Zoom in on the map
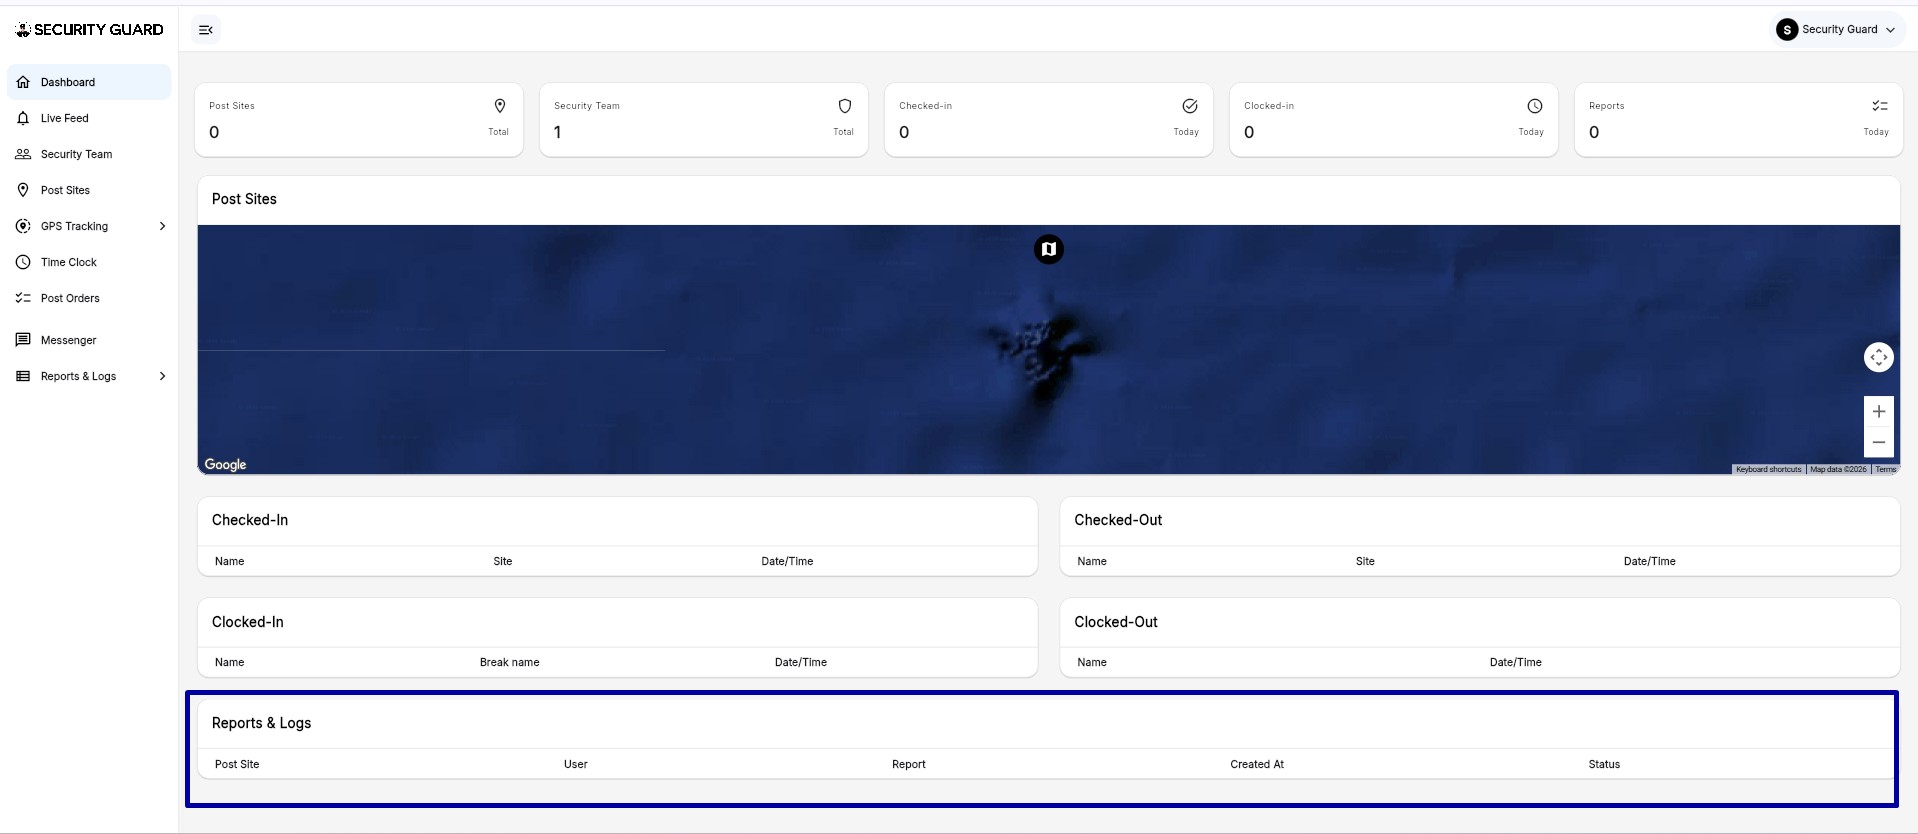This screenshot has height=834, width=1918. pyautogui.click(x=1879, y=411)
